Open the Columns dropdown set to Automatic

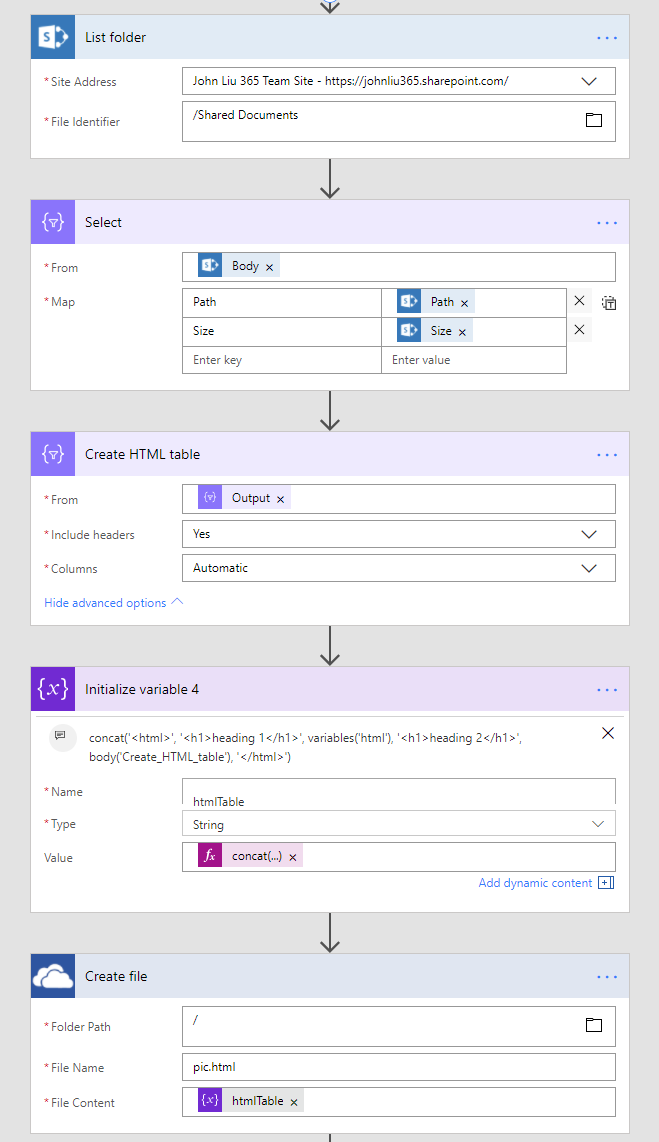pyautogui.click(x=589, y=568)
